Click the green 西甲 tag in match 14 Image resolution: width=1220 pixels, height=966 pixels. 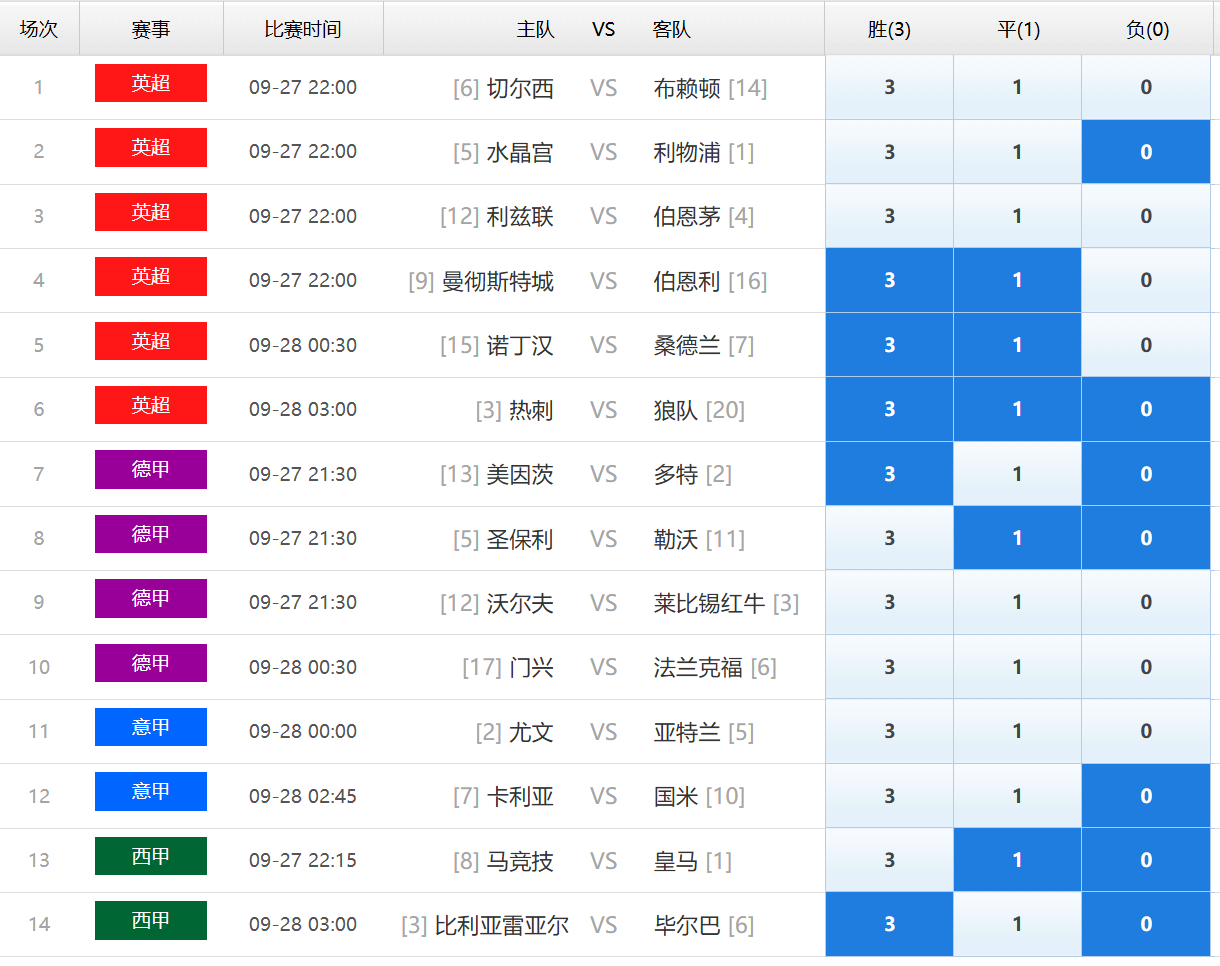pyautogui.click(x=151, y=920)
